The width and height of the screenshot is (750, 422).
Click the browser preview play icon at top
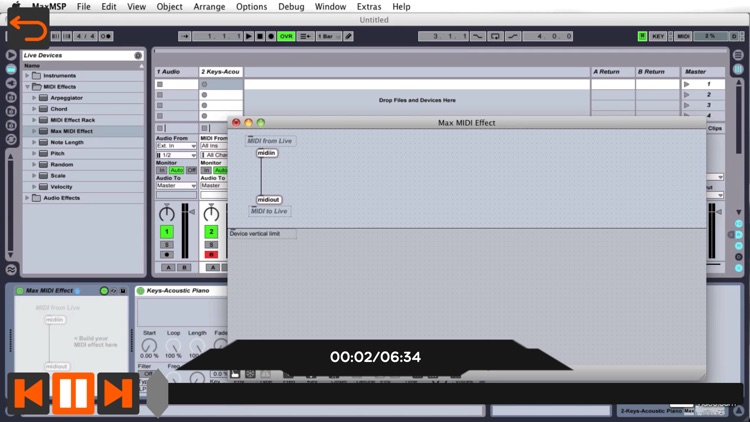pyautogui.click(x=11, y=55)
